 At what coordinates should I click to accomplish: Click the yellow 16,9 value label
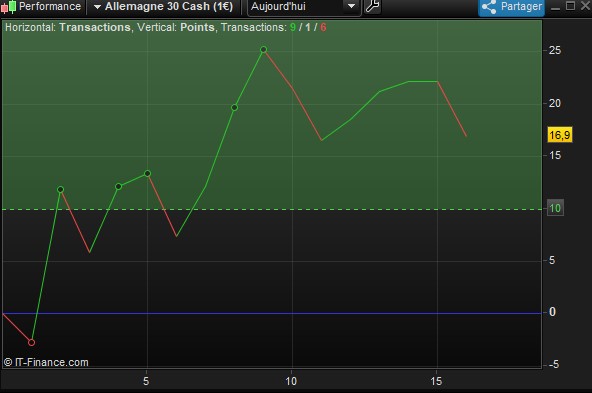pos(560,135)
